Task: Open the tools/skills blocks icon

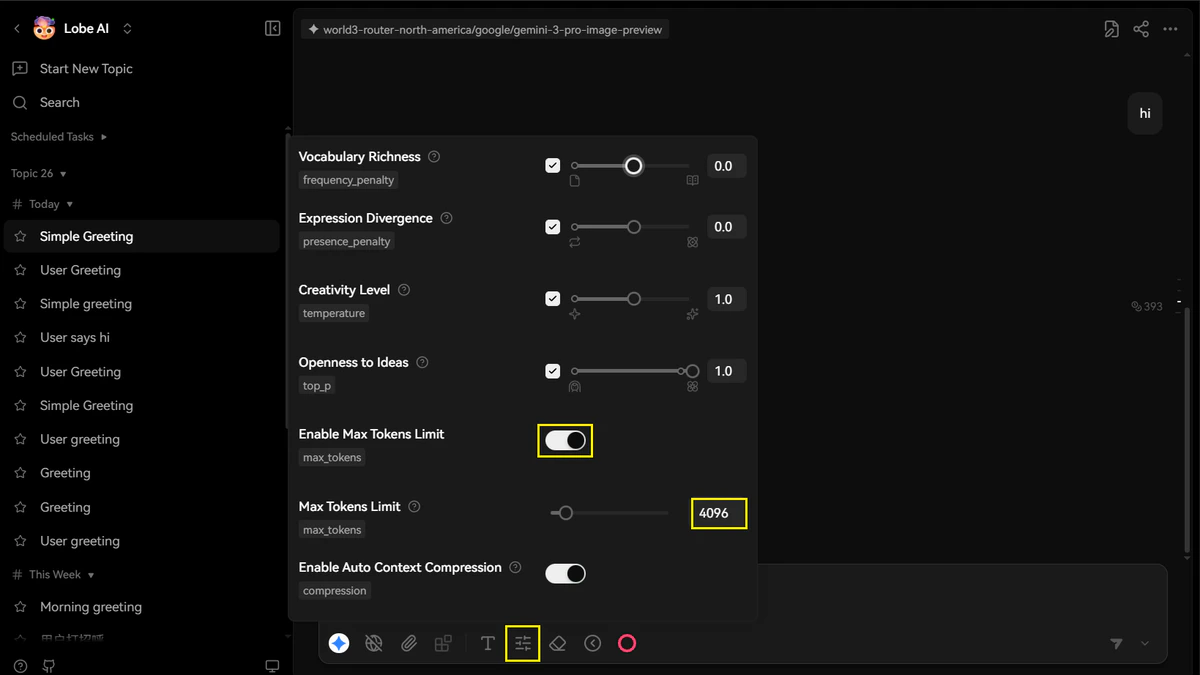Action: coord(443,643)
